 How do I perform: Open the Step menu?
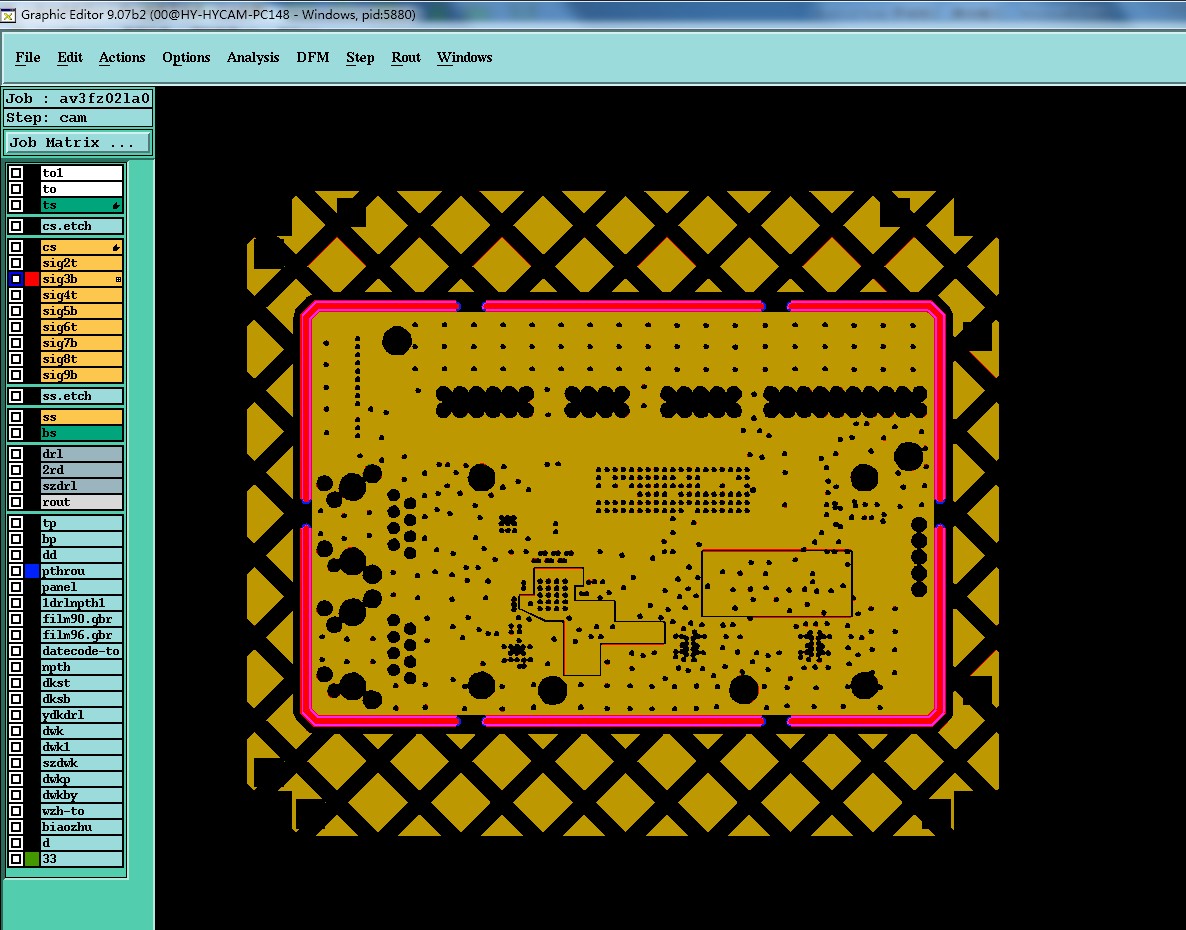click(360, 57)
